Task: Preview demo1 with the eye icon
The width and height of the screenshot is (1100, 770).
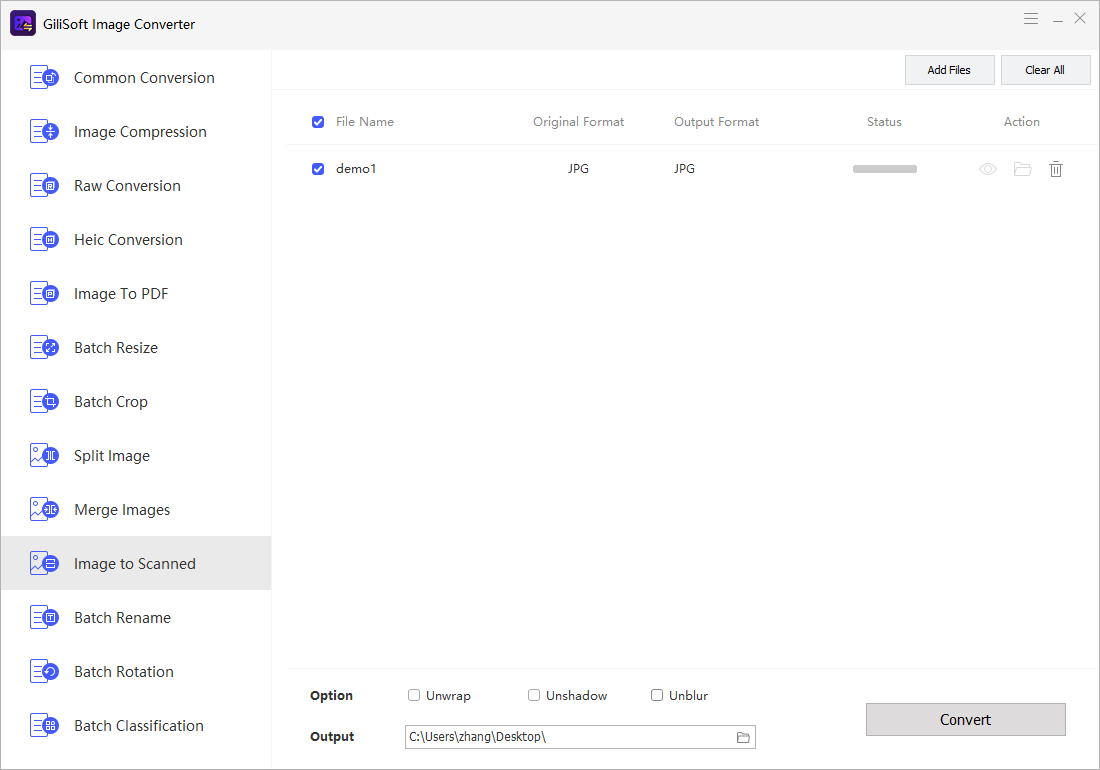Action: 988,169
